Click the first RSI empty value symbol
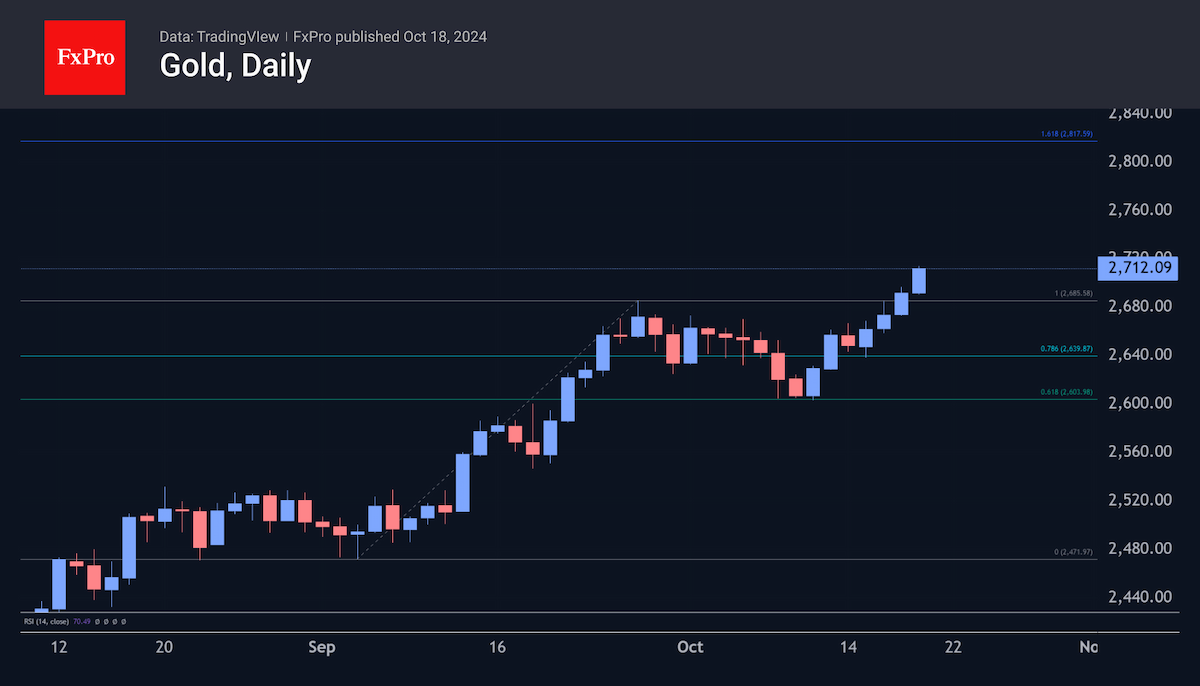This screenshot has width=1200, height=686. point(96,622)
